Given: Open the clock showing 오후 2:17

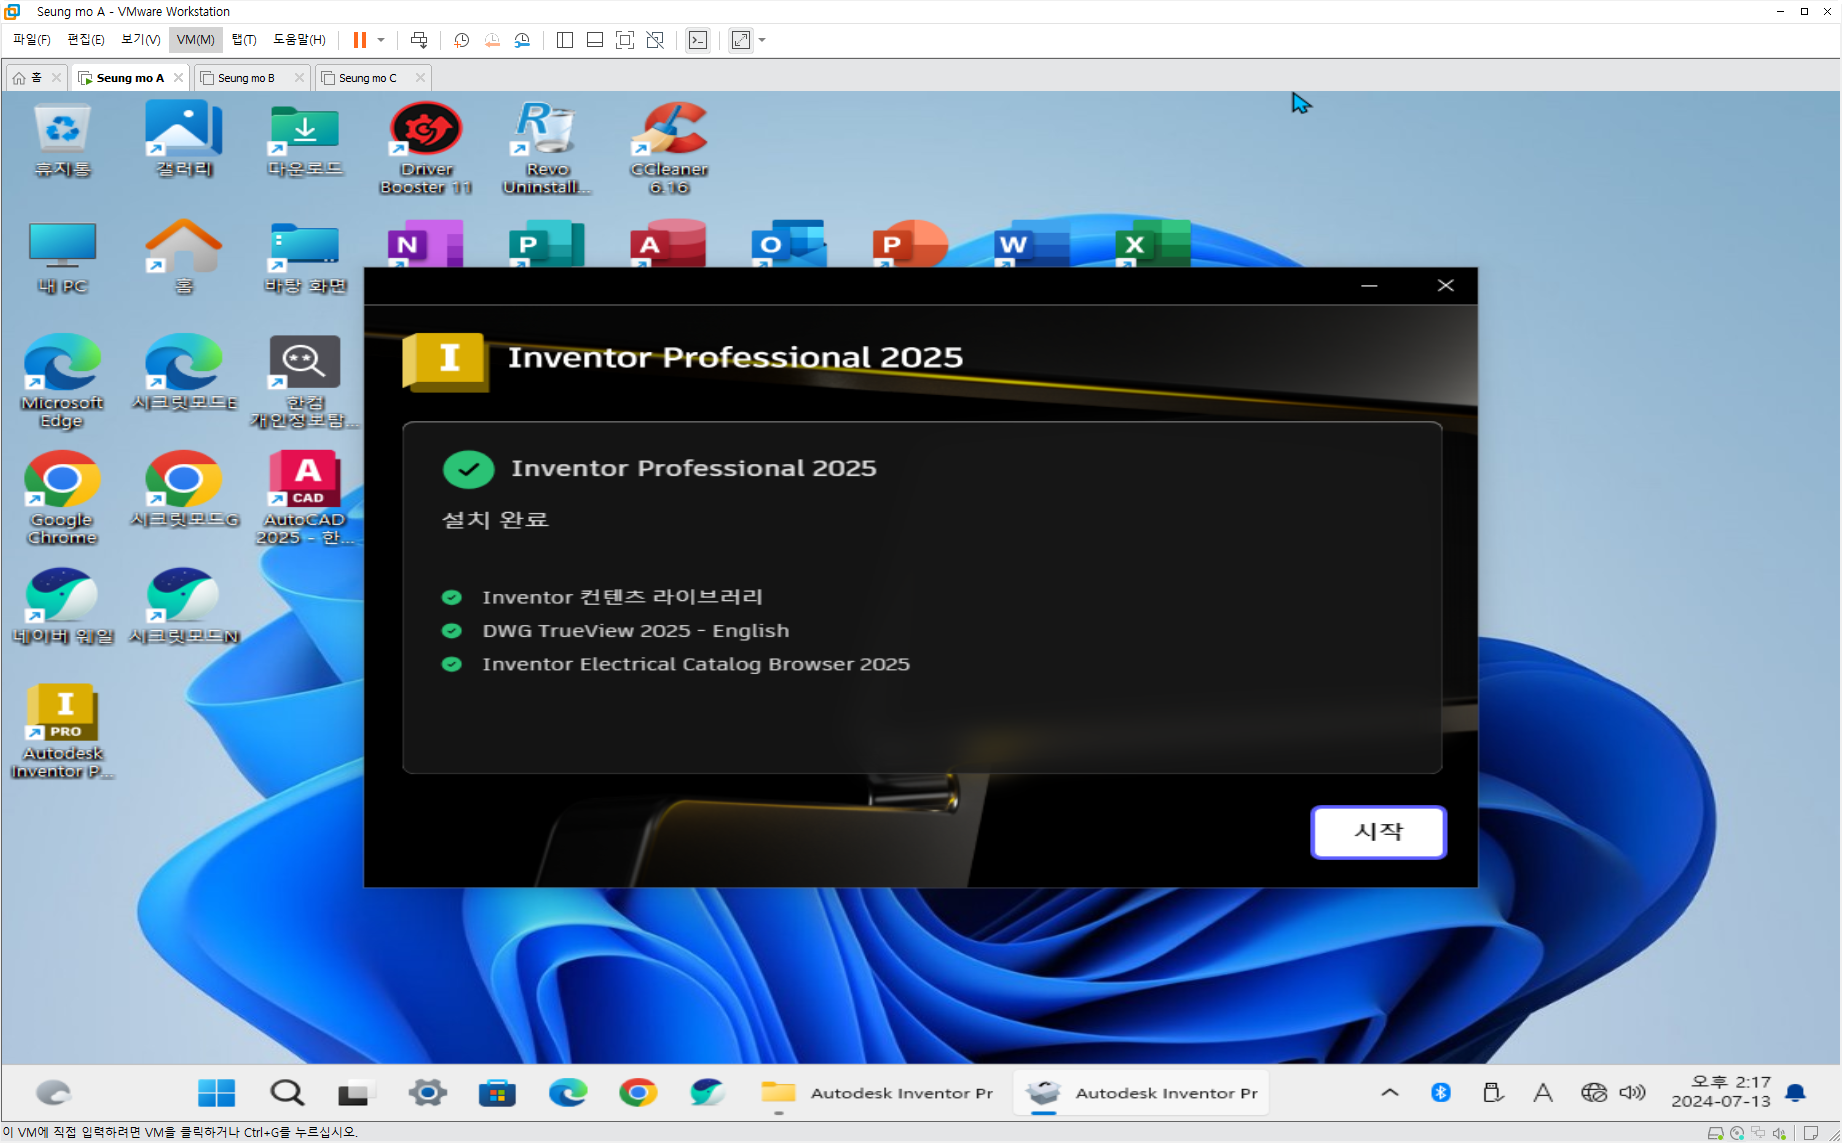Looking at the screenshot, I should 1720,1092.
